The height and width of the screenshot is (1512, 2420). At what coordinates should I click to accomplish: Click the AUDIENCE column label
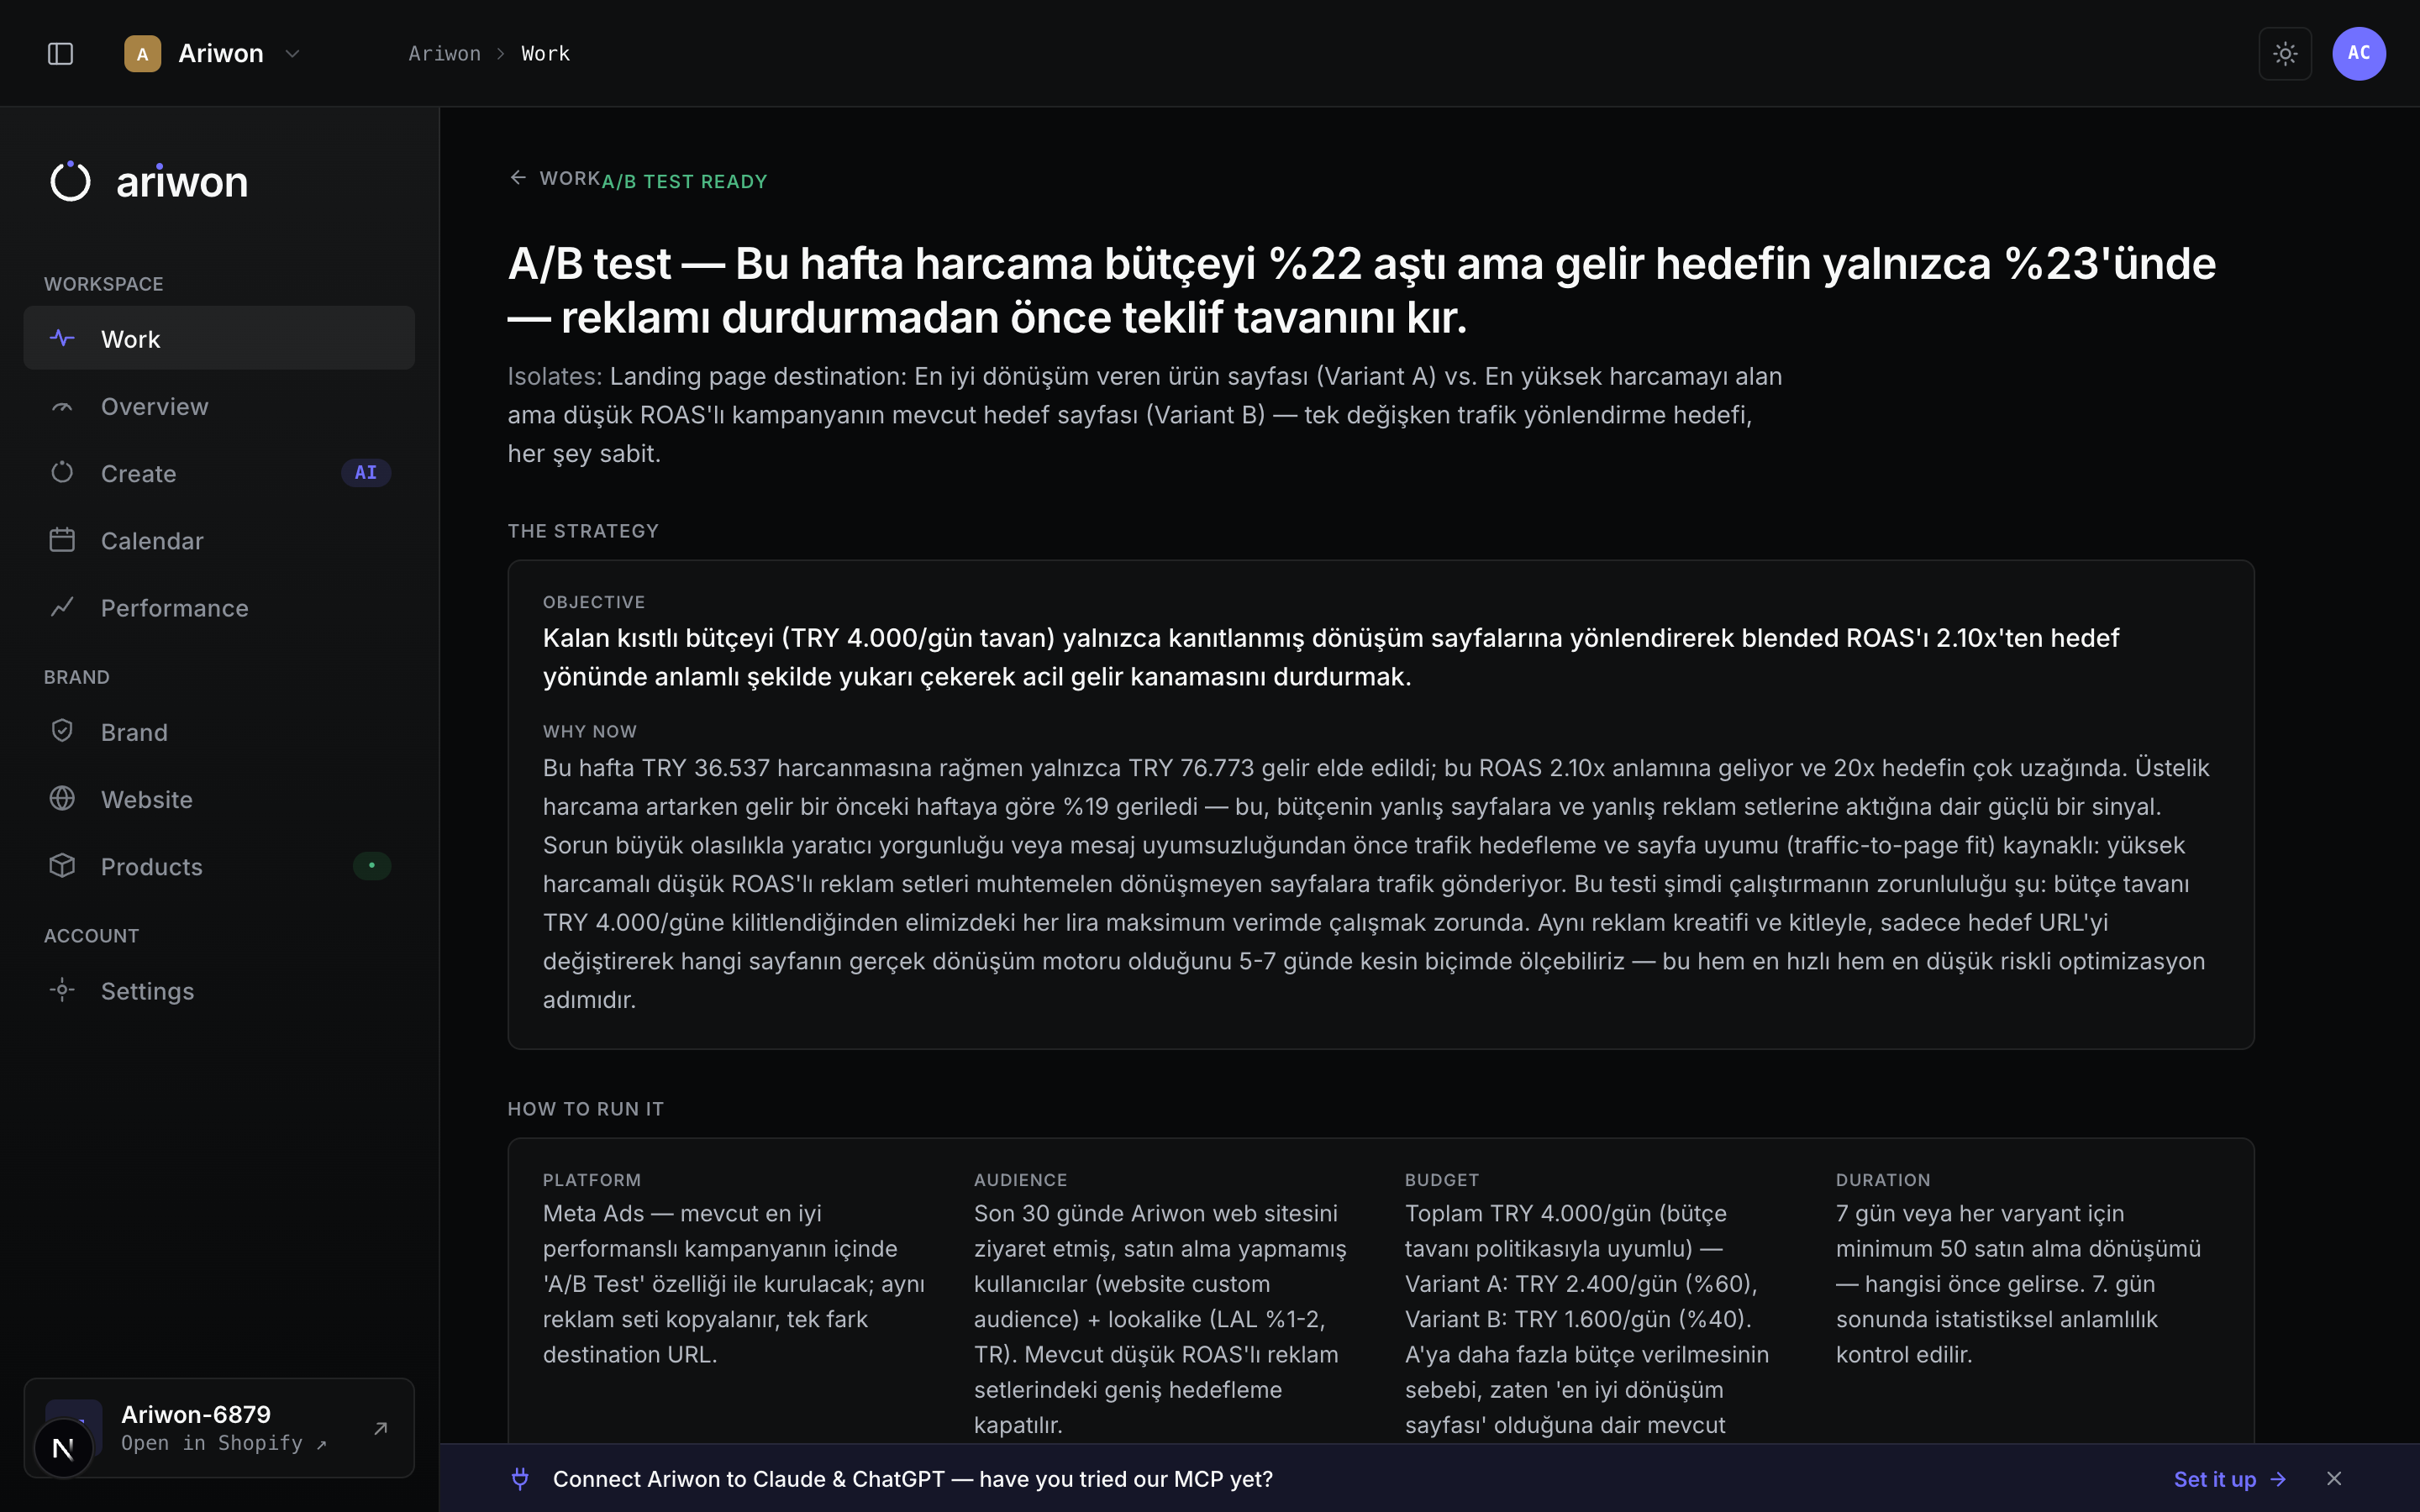tap(1021, 1180)
